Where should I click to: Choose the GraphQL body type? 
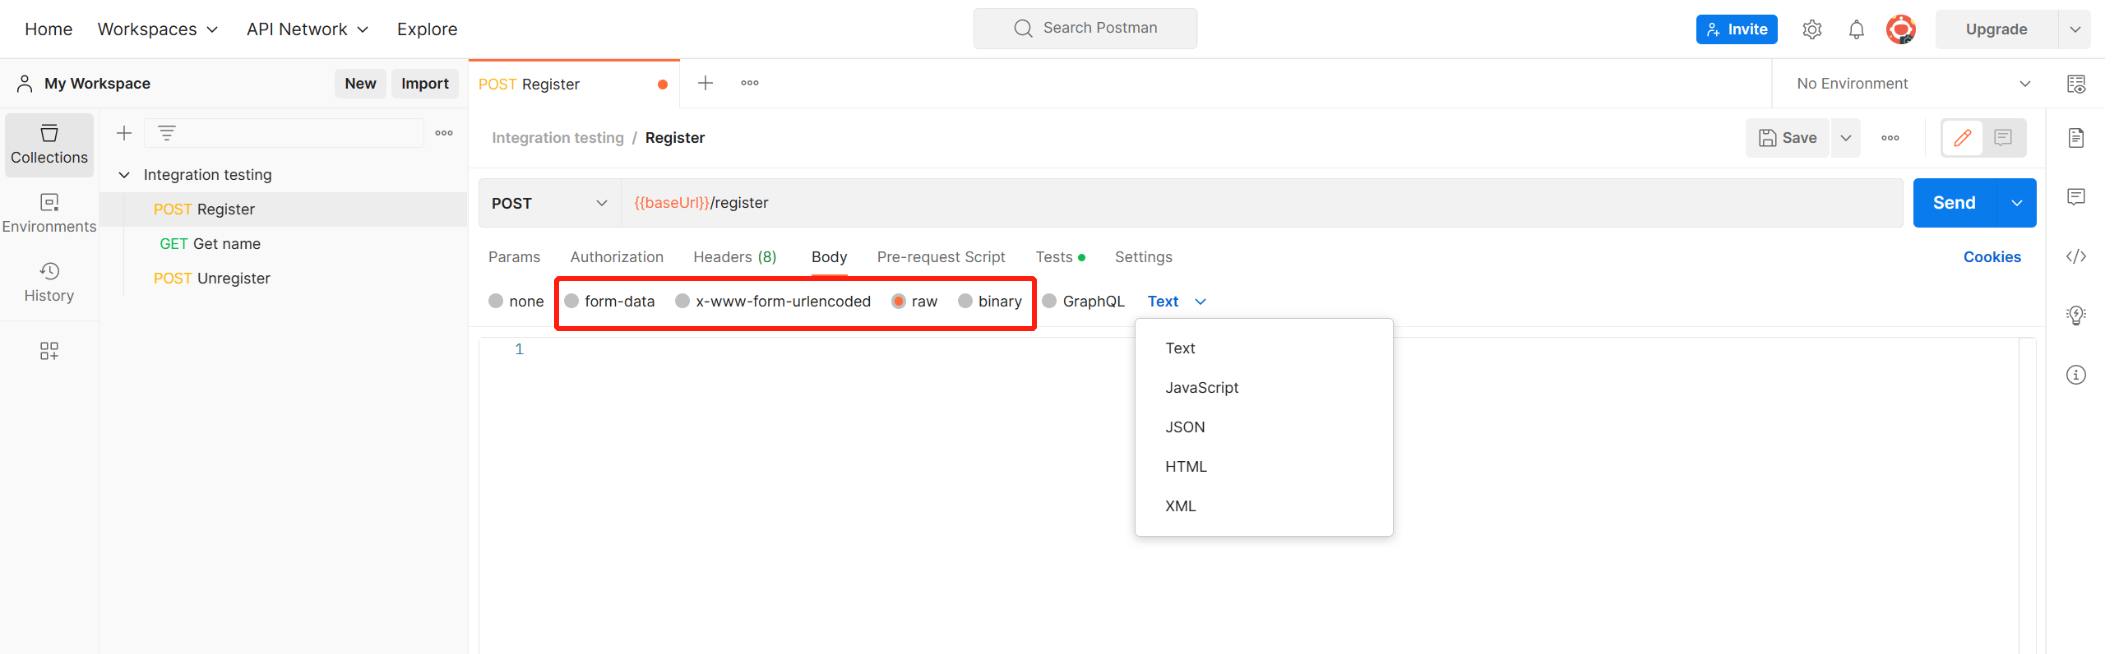point(1050,301)
